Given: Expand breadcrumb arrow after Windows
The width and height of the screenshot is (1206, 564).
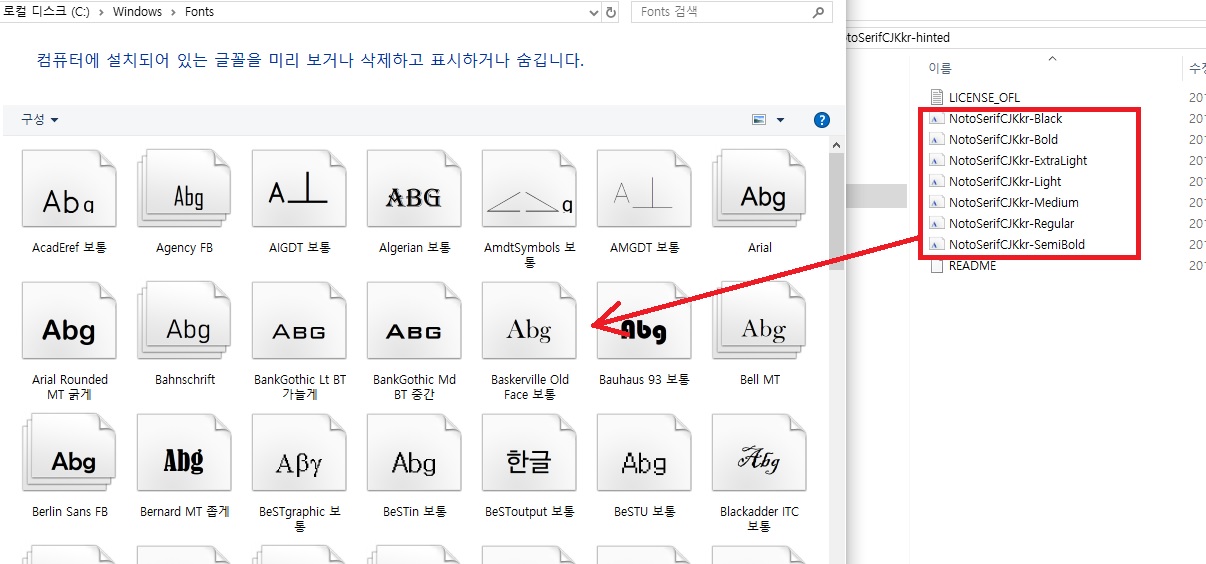Looking at the screenshot, I should pyautogui.click(x=172, y=12).
